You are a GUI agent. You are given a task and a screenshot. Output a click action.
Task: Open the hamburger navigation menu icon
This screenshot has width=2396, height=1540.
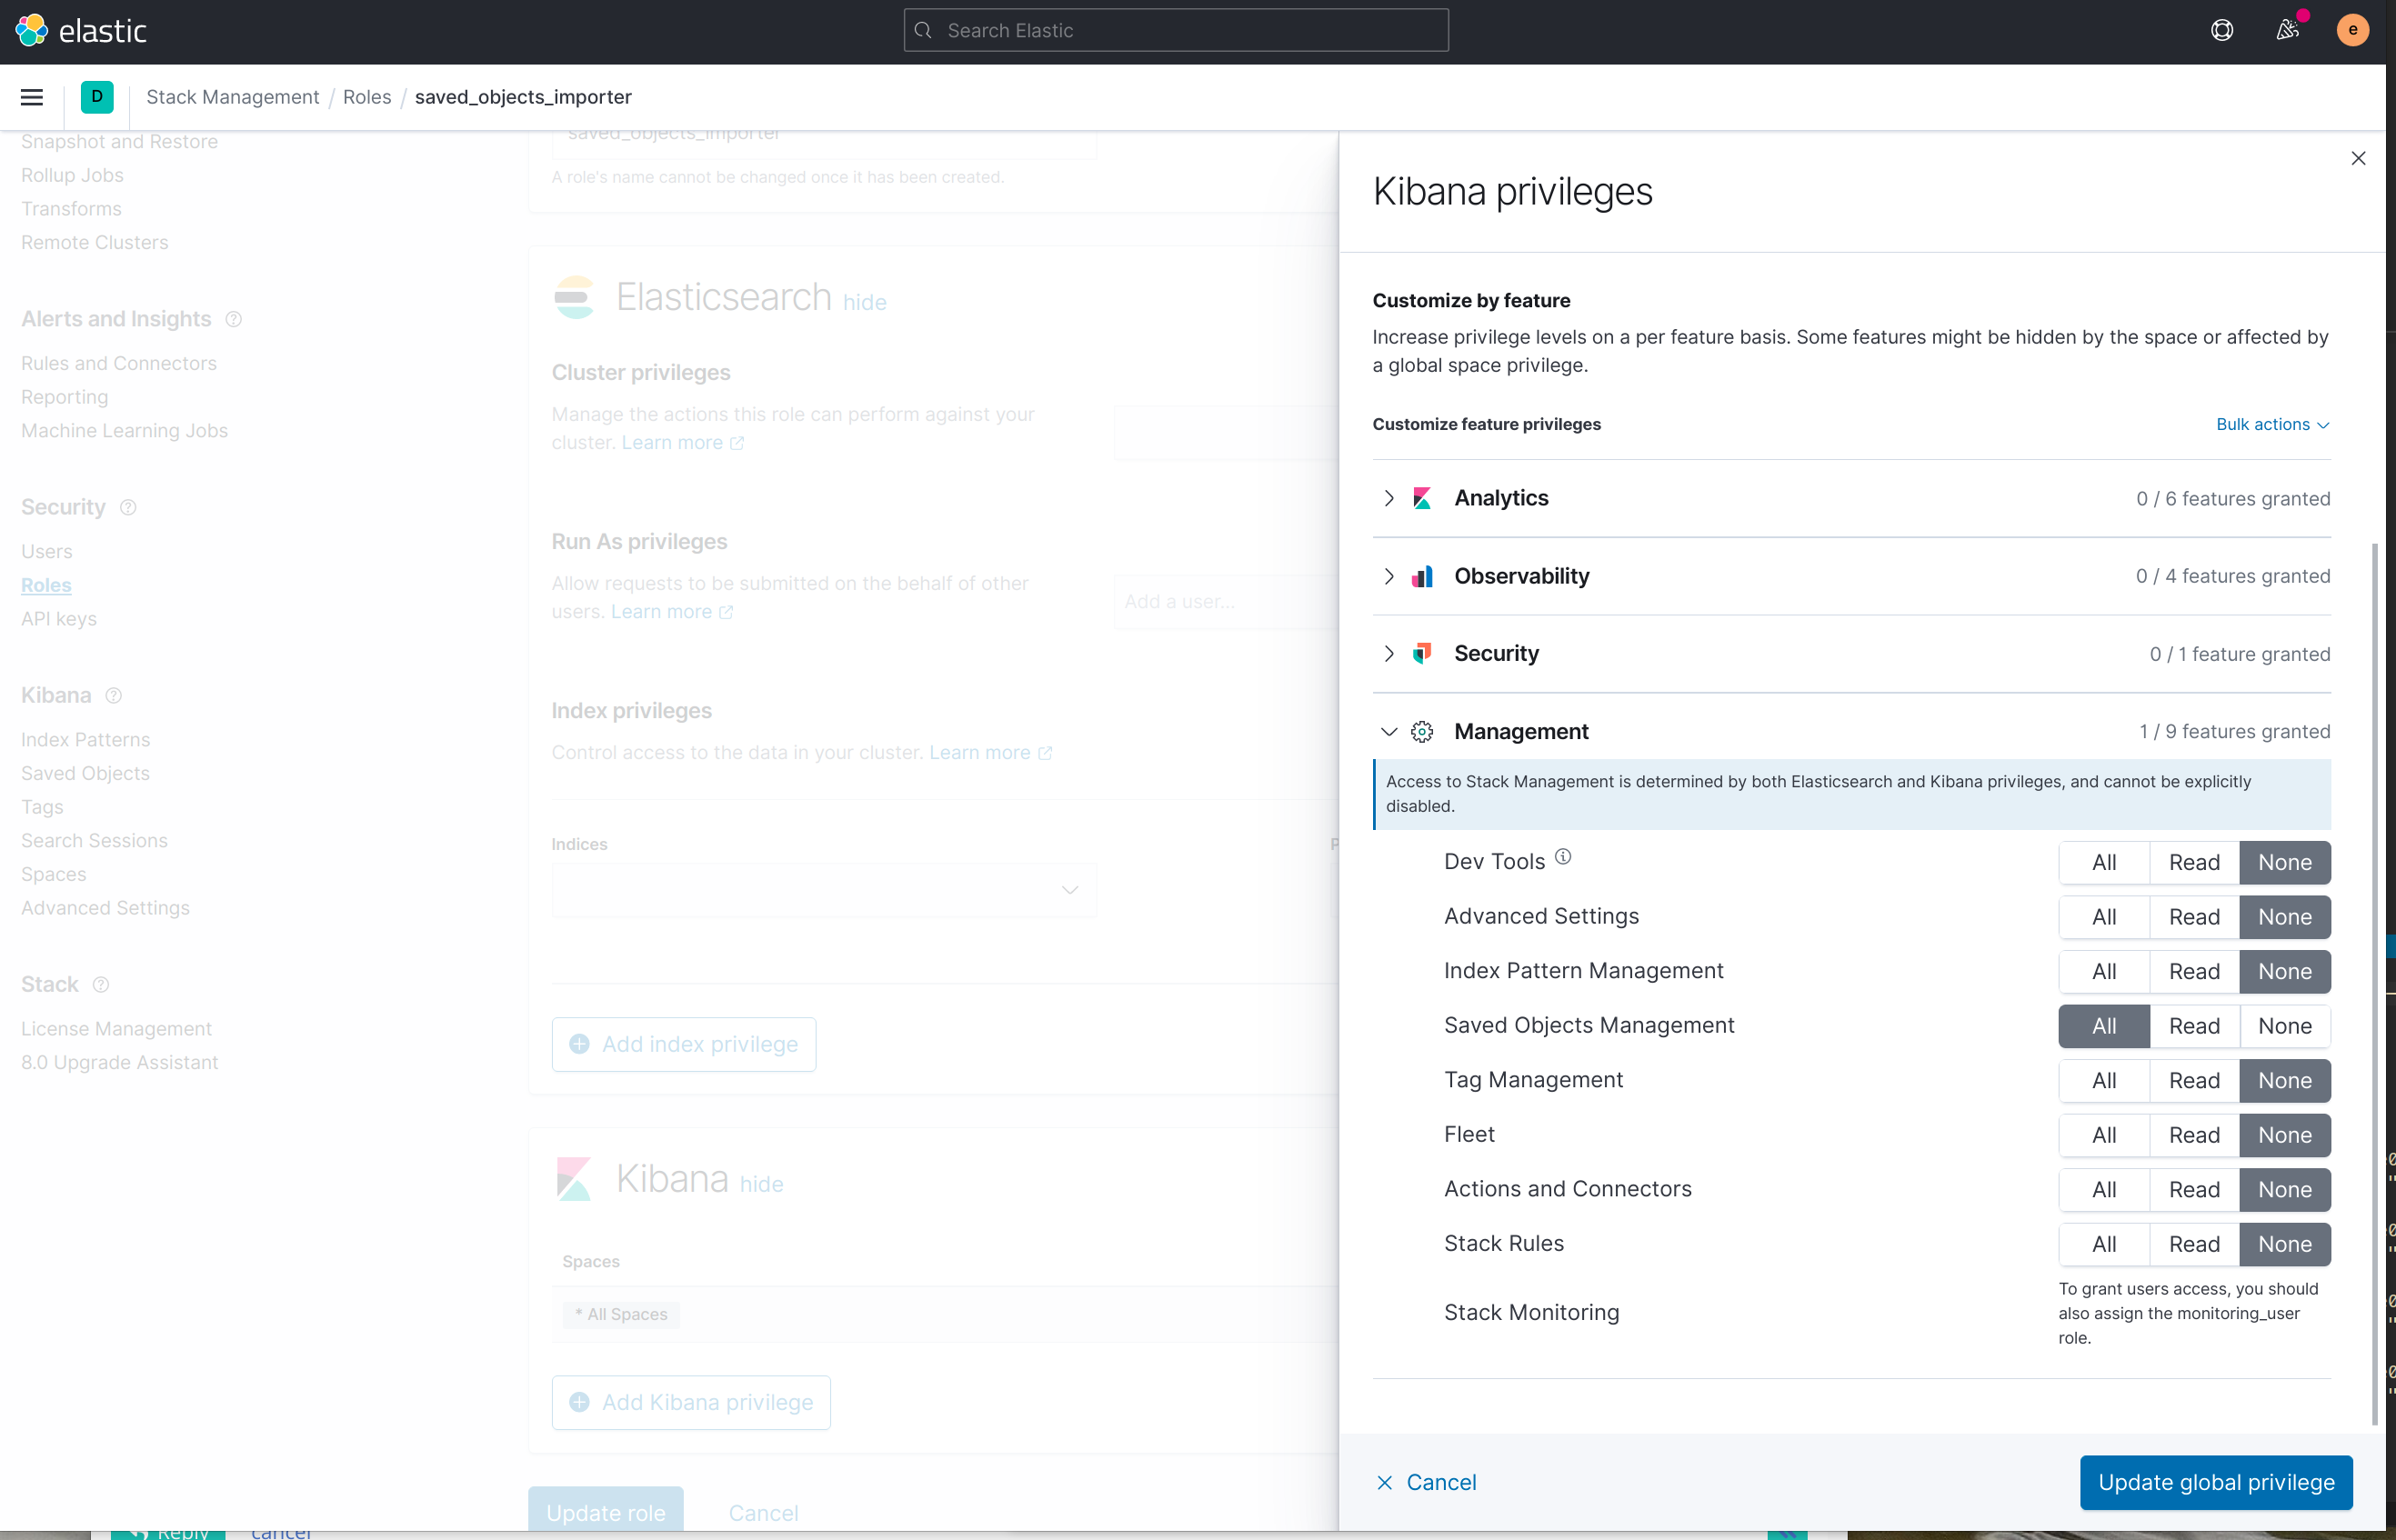pos(32,97)
